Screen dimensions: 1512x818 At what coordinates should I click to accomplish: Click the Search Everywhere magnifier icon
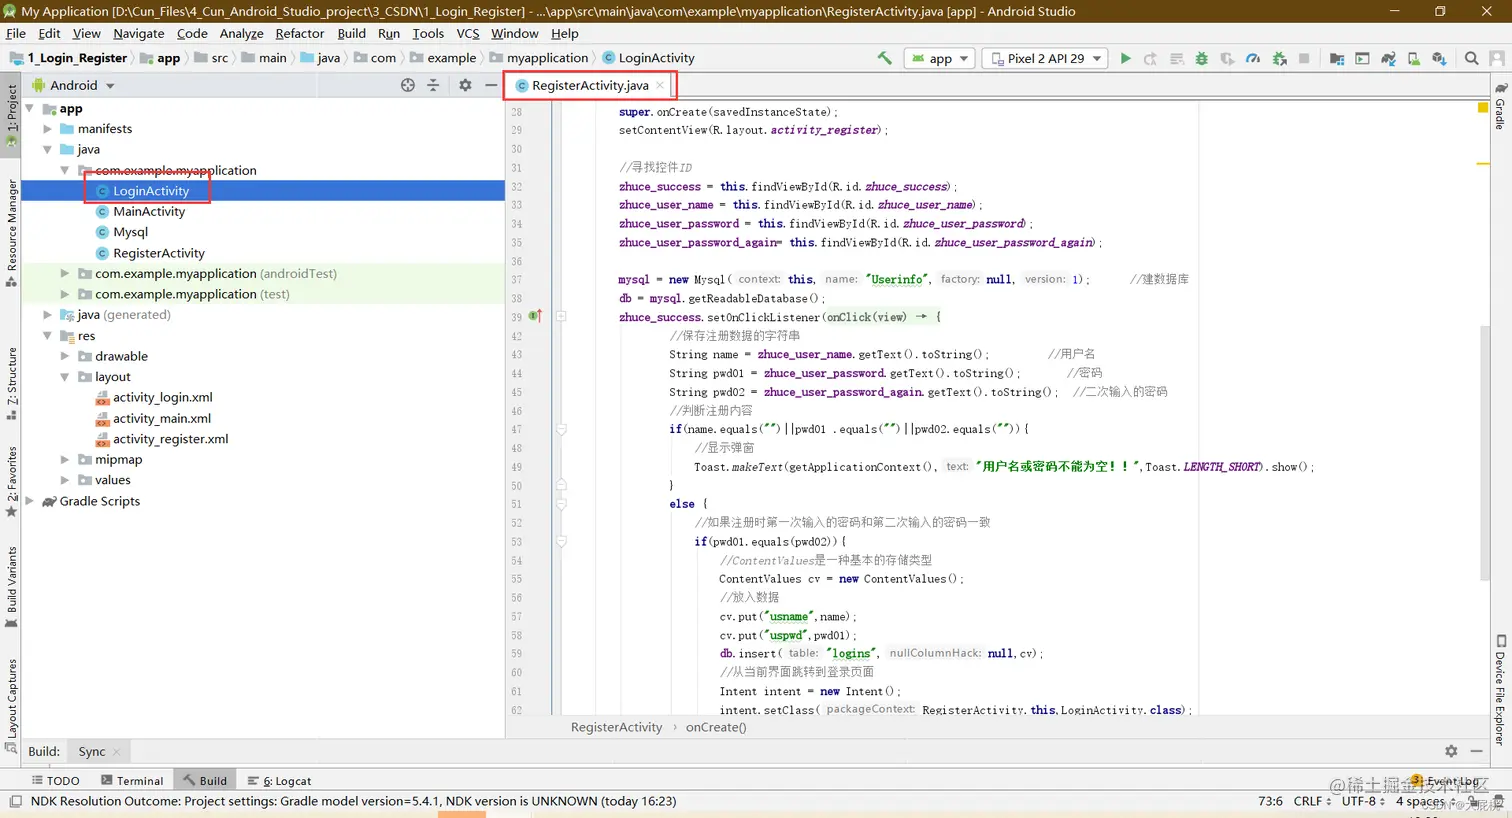[x=1471, y=58]
